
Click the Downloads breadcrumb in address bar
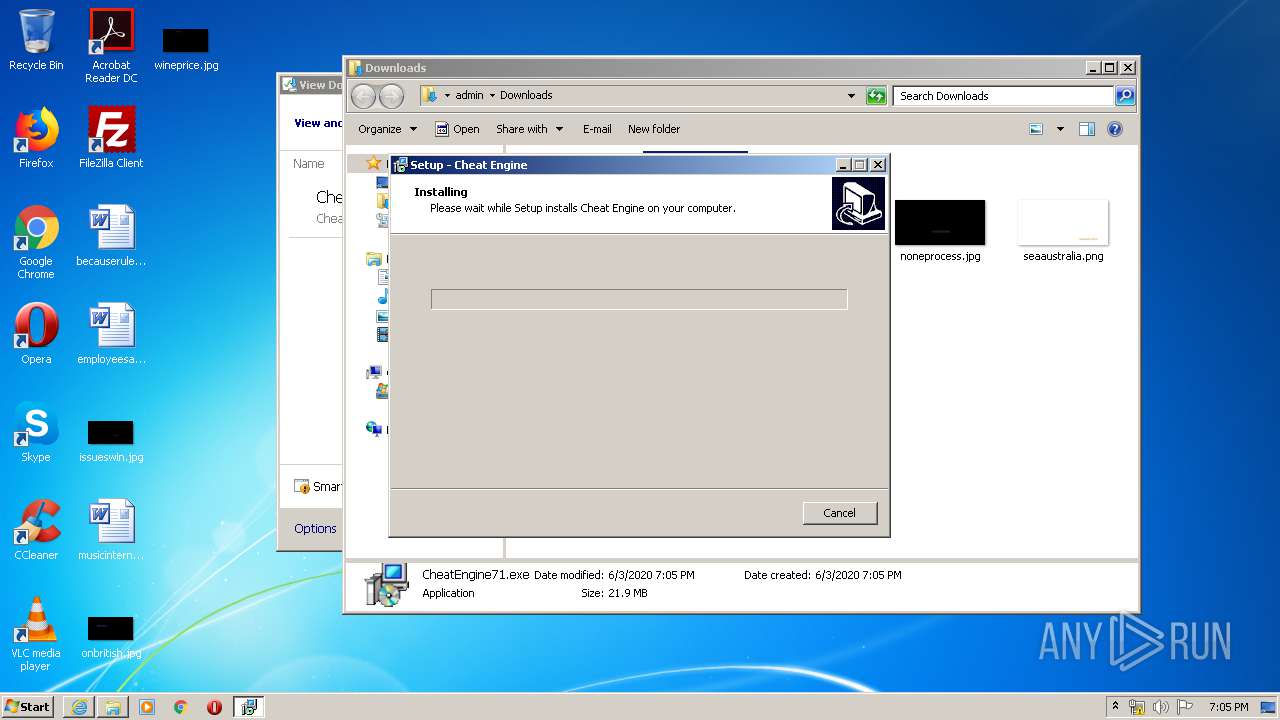tap(526, 96)
